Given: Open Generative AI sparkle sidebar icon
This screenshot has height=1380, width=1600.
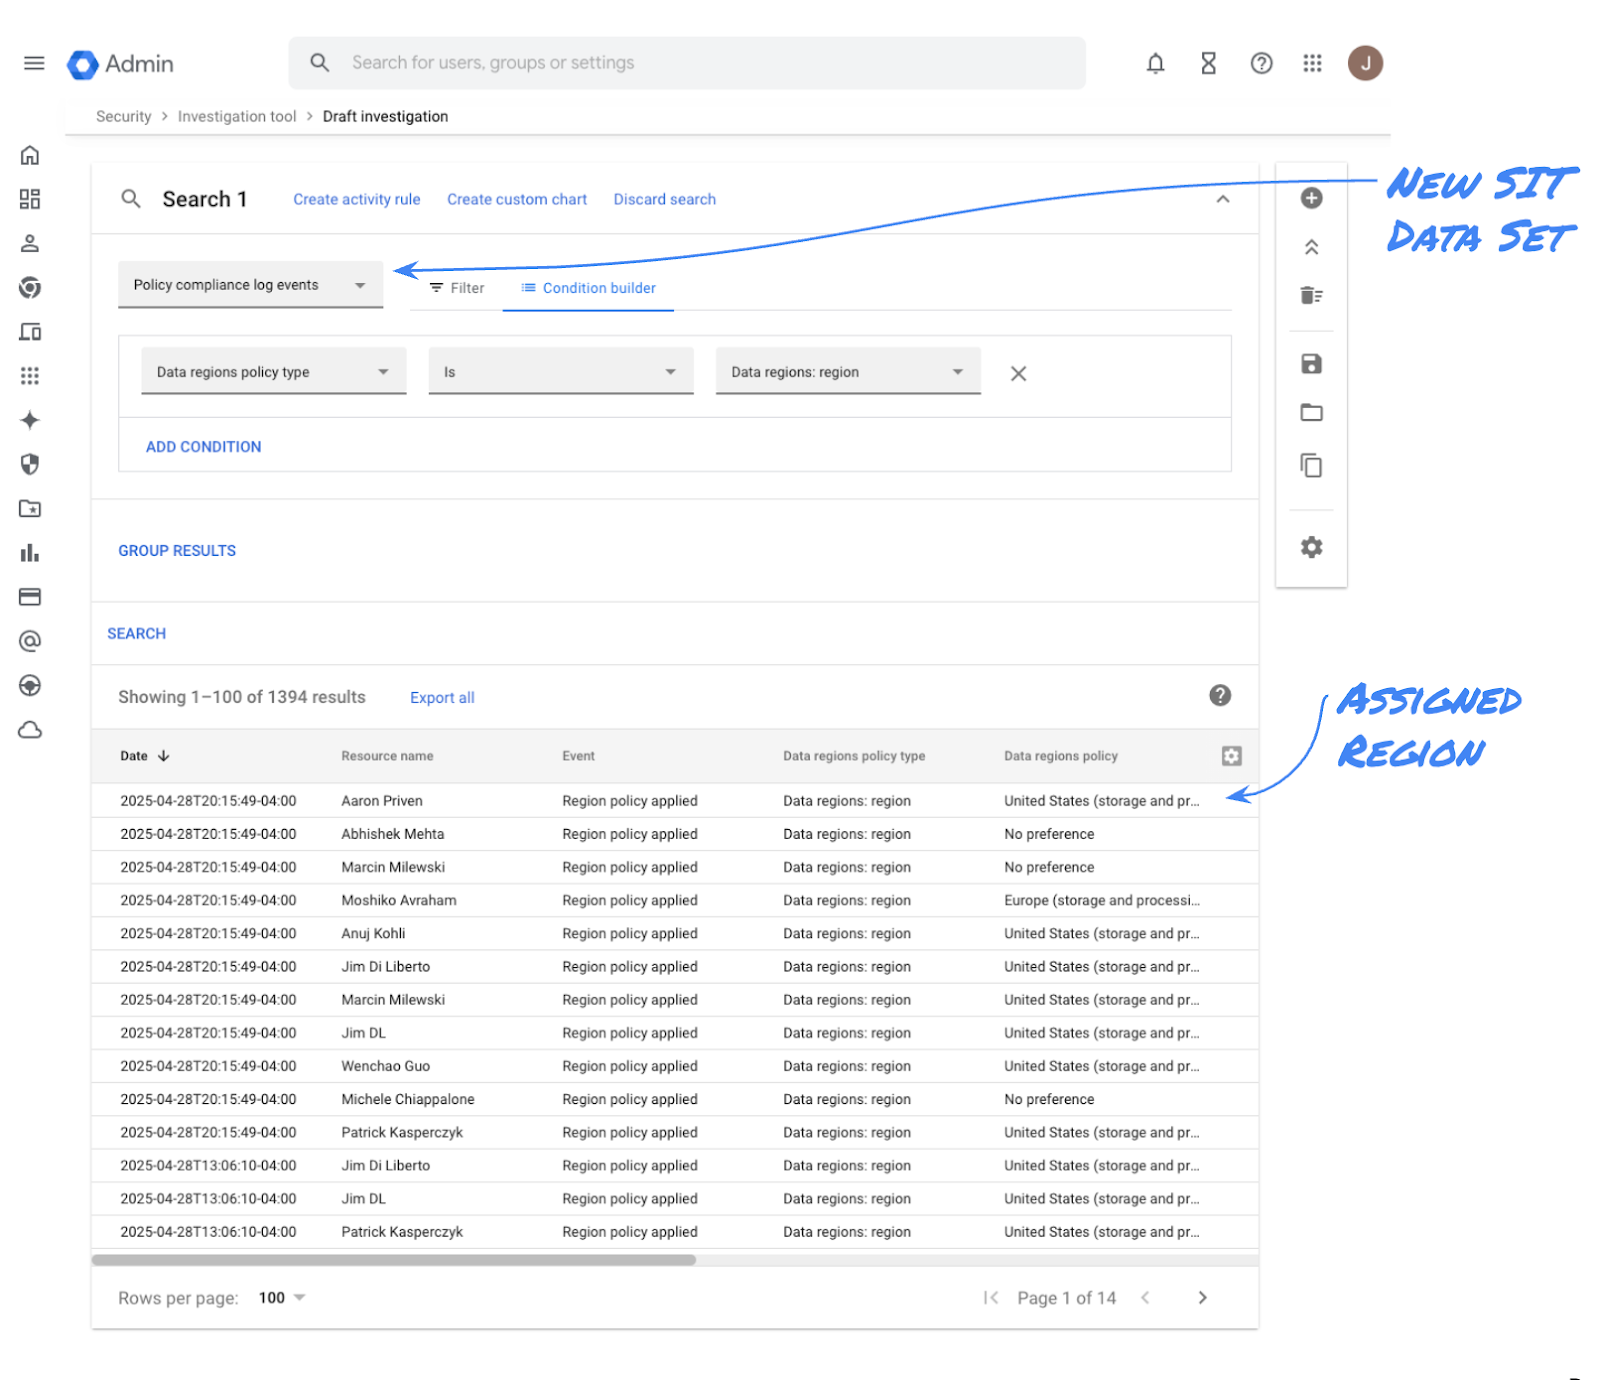Looking at the screenshot, I should (x=30, y=420).
